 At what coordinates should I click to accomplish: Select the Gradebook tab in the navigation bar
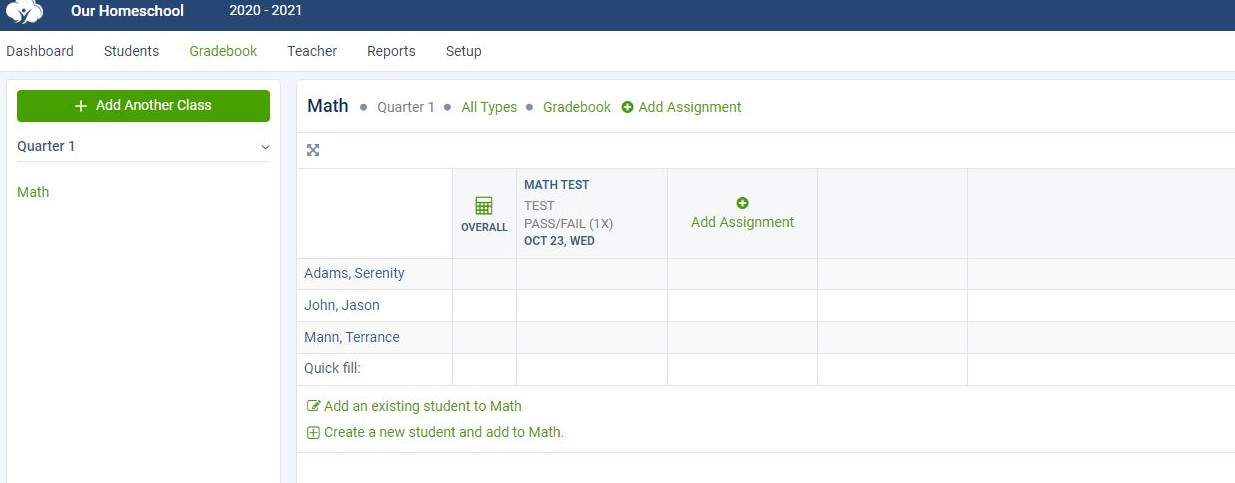tap(223, 51)
